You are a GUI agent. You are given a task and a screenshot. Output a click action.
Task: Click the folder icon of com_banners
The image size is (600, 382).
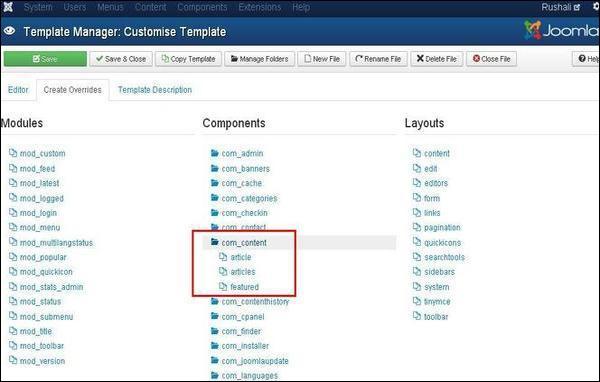point(215,168)
